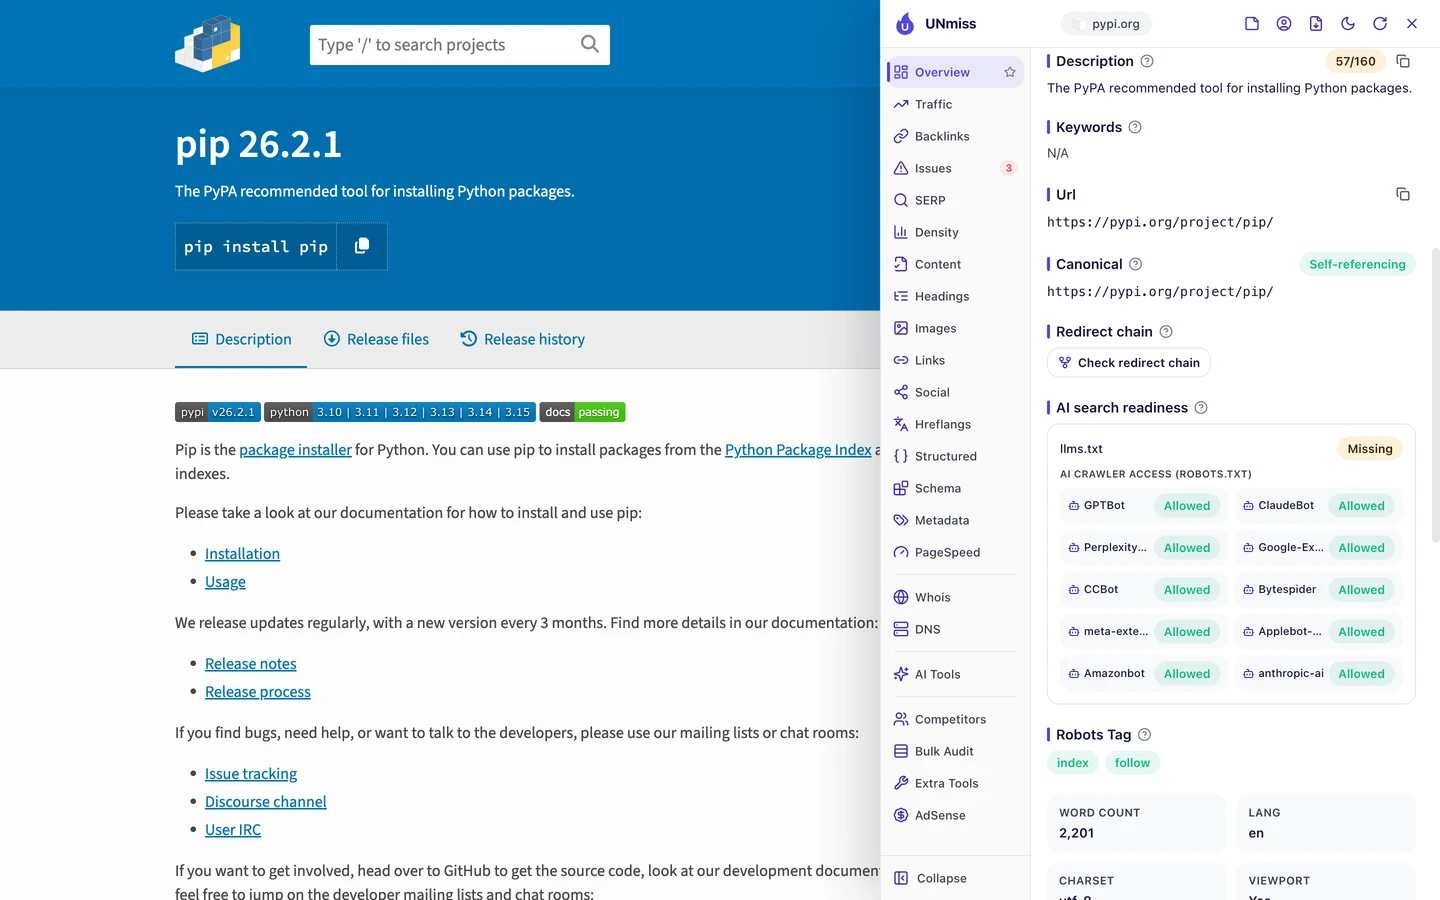Open the PageSpeed section
The image size is (1440, 900).
tap(955, 552)
